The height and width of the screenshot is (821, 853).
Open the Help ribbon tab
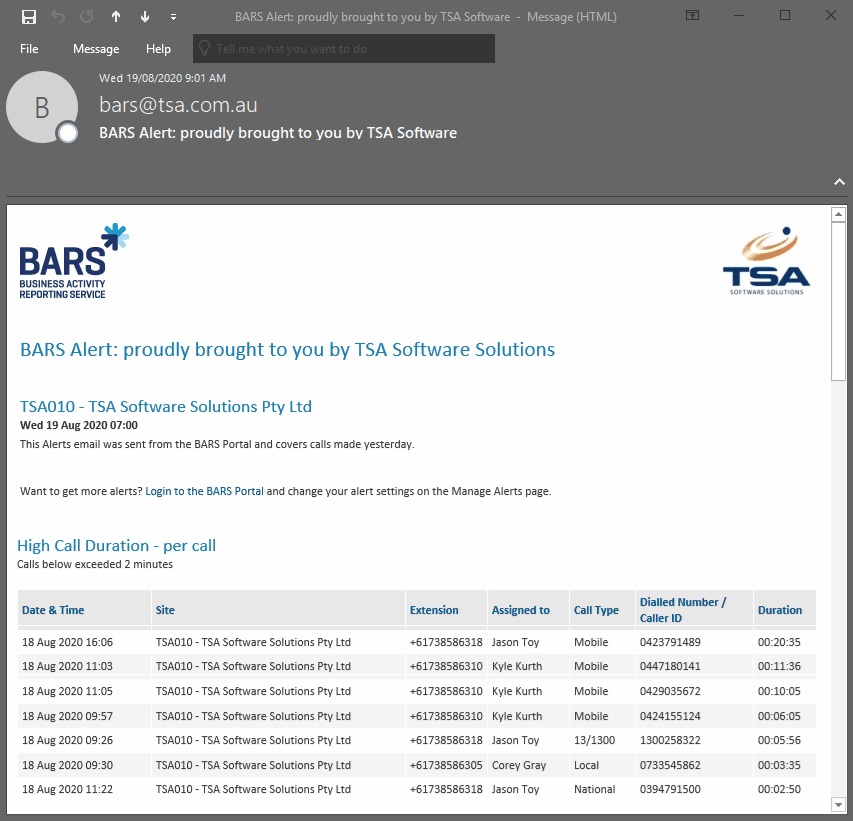[158, 49]
